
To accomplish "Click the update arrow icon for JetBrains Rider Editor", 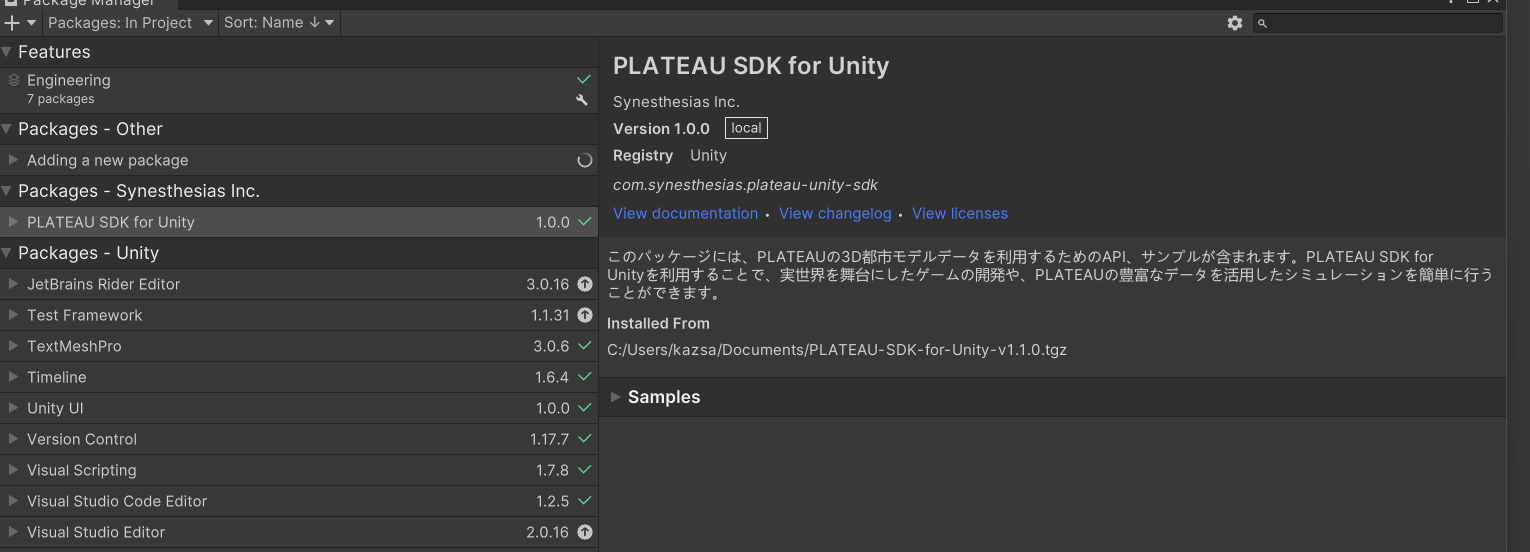I will (x=585, y=284).
